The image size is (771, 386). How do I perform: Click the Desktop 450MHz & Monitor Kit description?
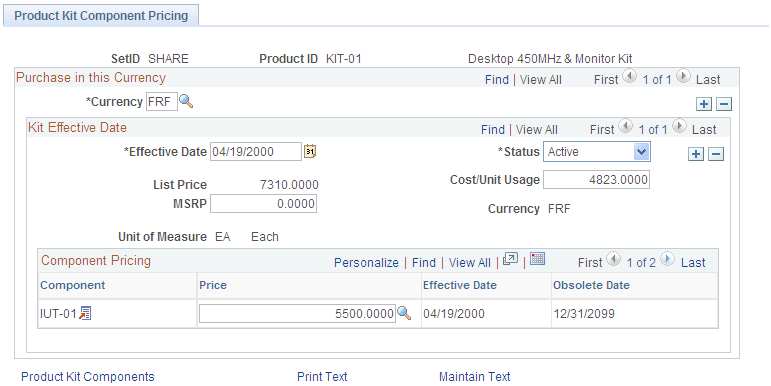pos(550,59)
